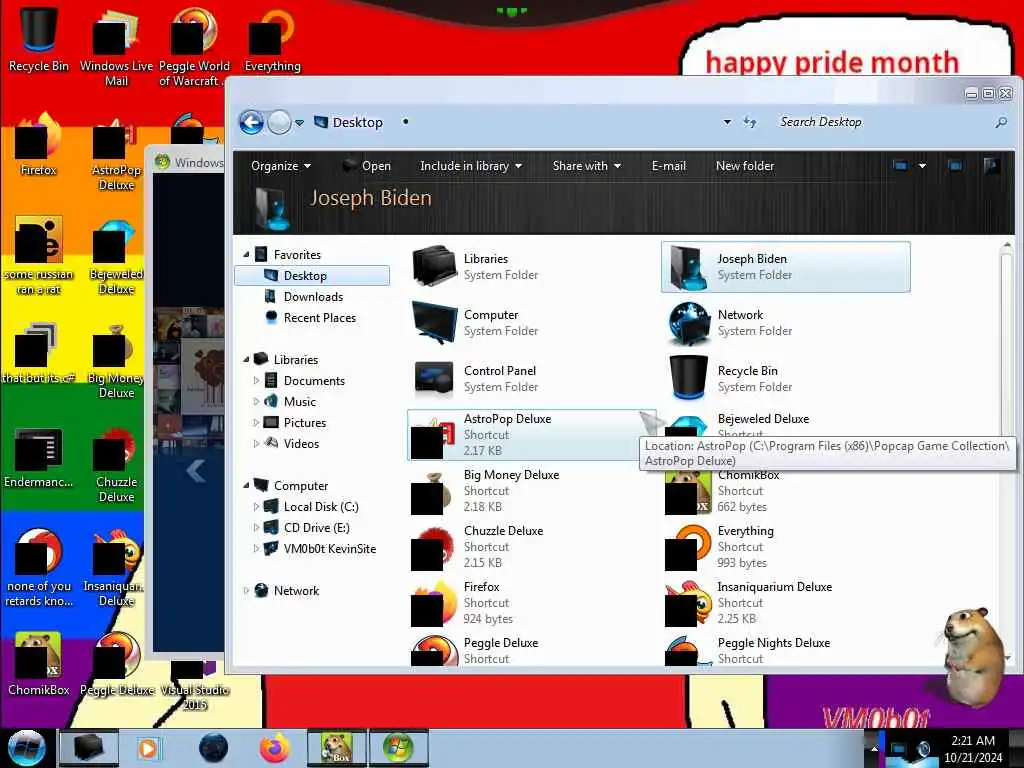The image size is (1024, 768).
Task: Select the Everything shortcut in file list
Action: pyautogui.click(x=786, y=547)
